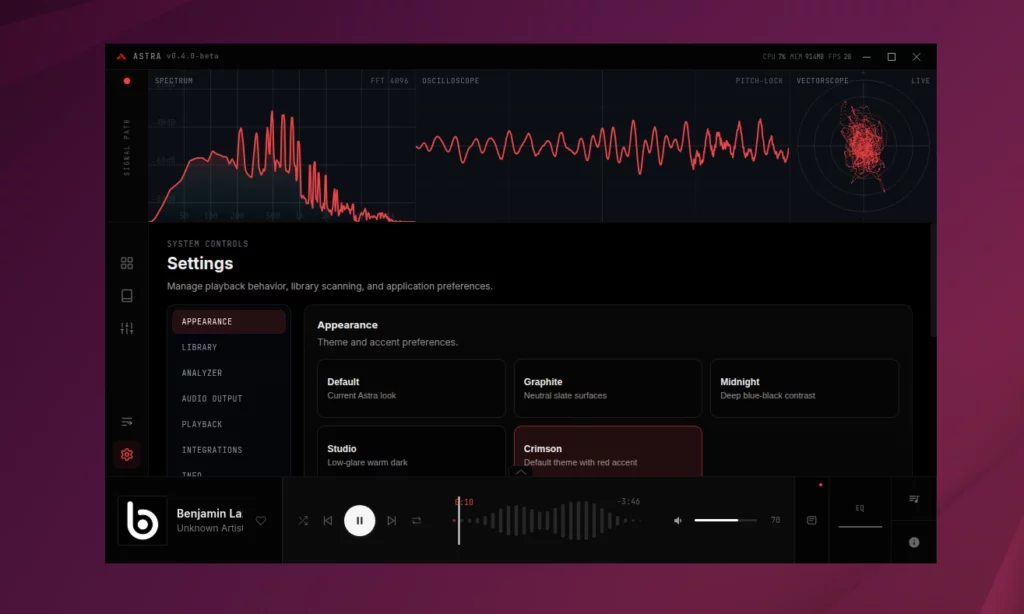Open the dashboard grid view in sidebar
The image size is (1024, 614).
point(127,263)
